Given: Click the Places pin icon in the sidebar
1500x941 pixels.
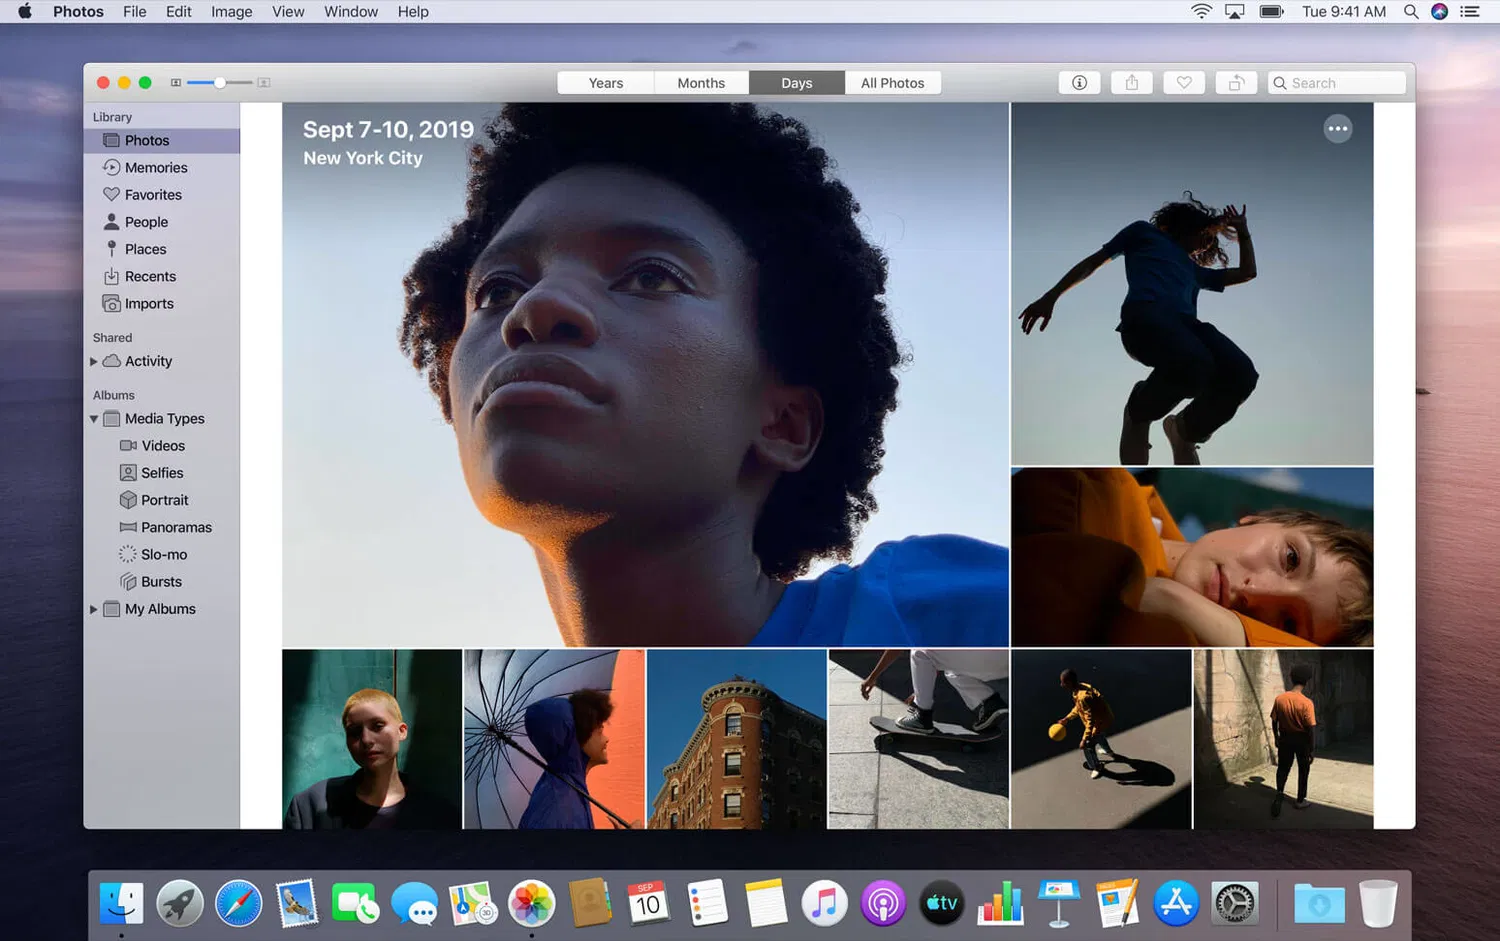Looking at the screenshot, I should point(112,249).
